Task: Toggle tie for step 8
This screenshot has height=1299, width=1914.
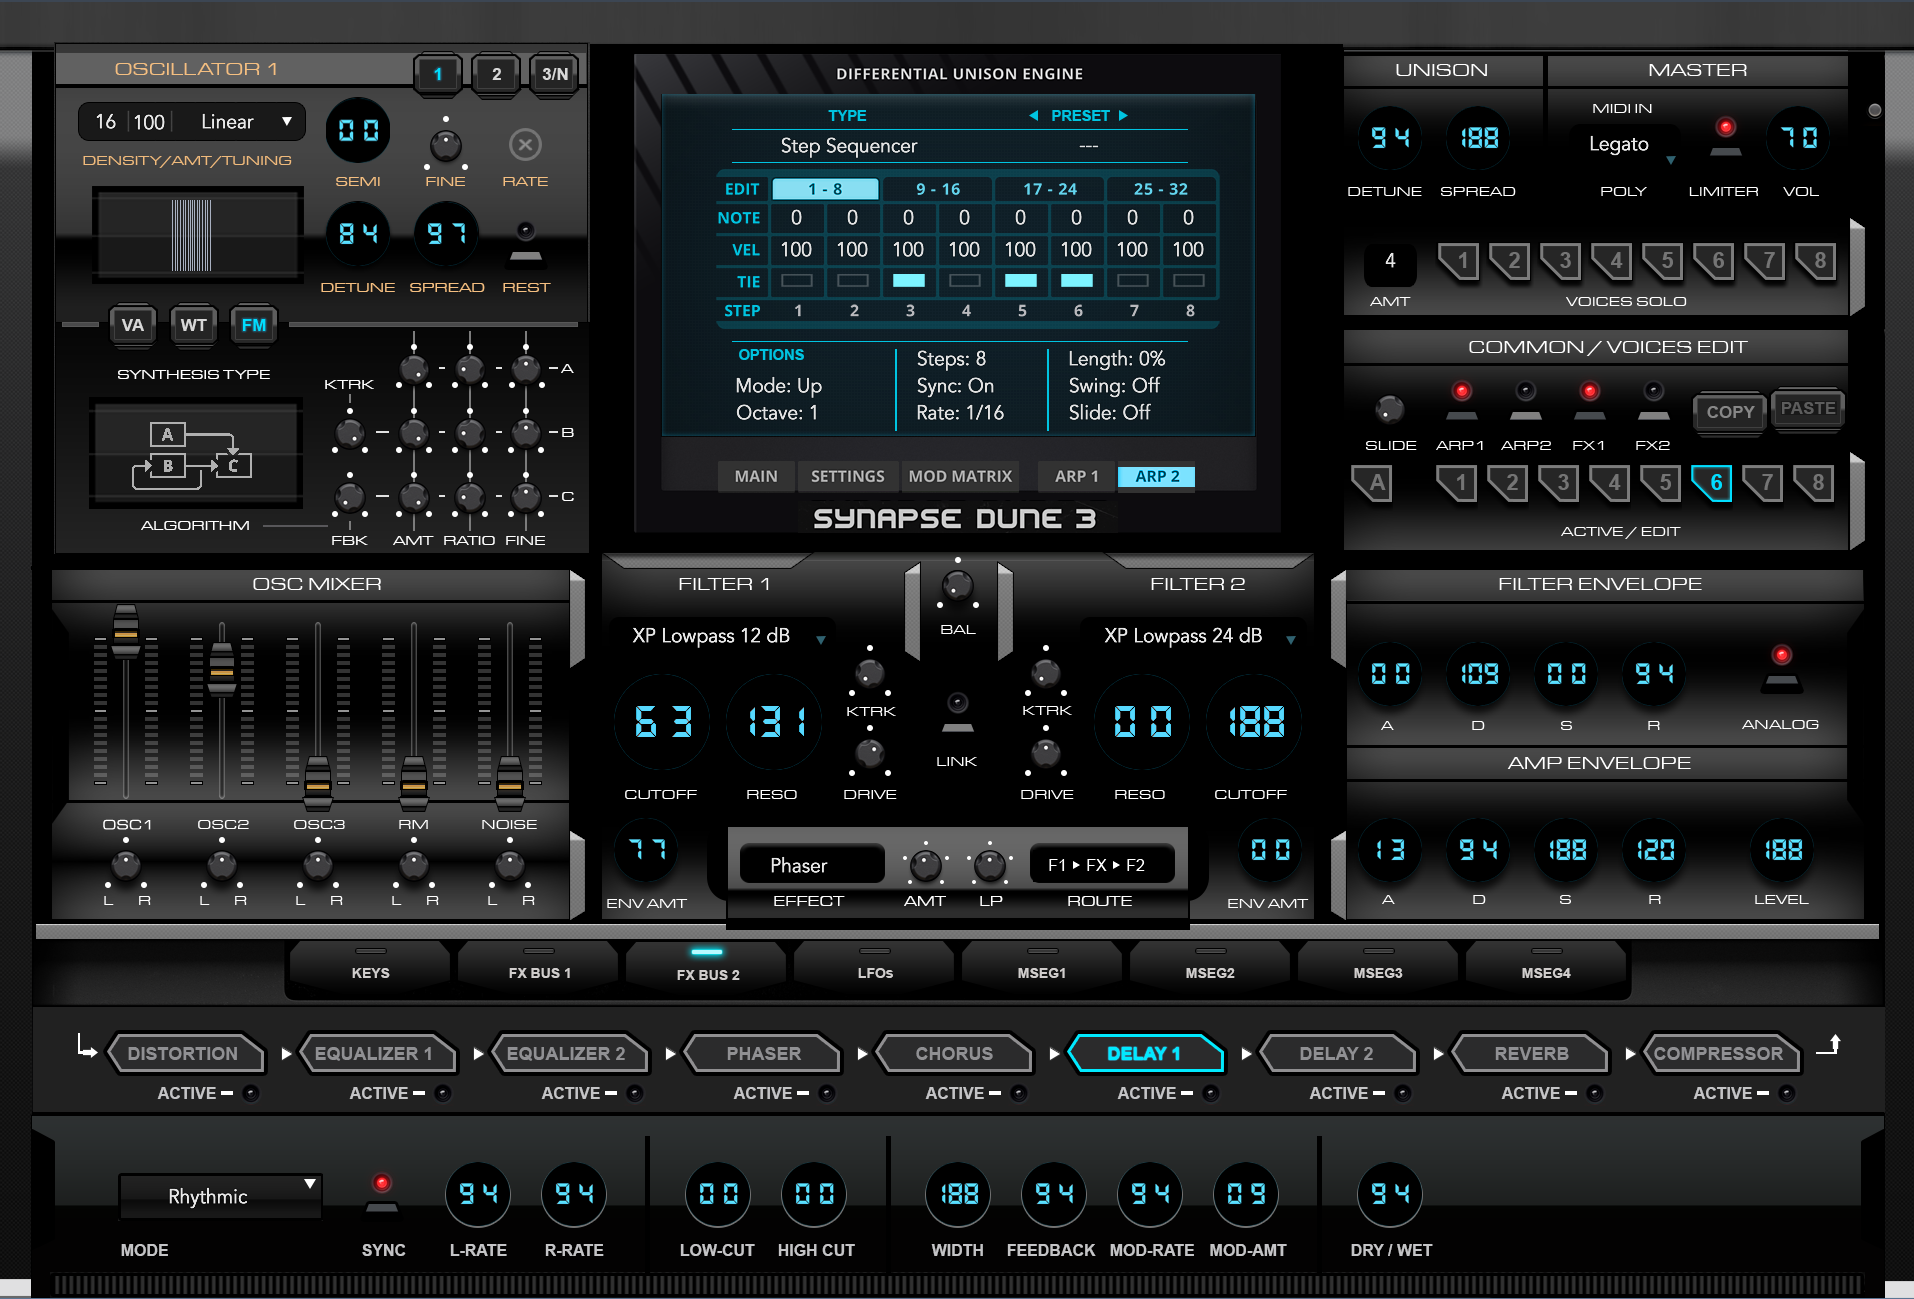Action: click(x=1188, y=281)
